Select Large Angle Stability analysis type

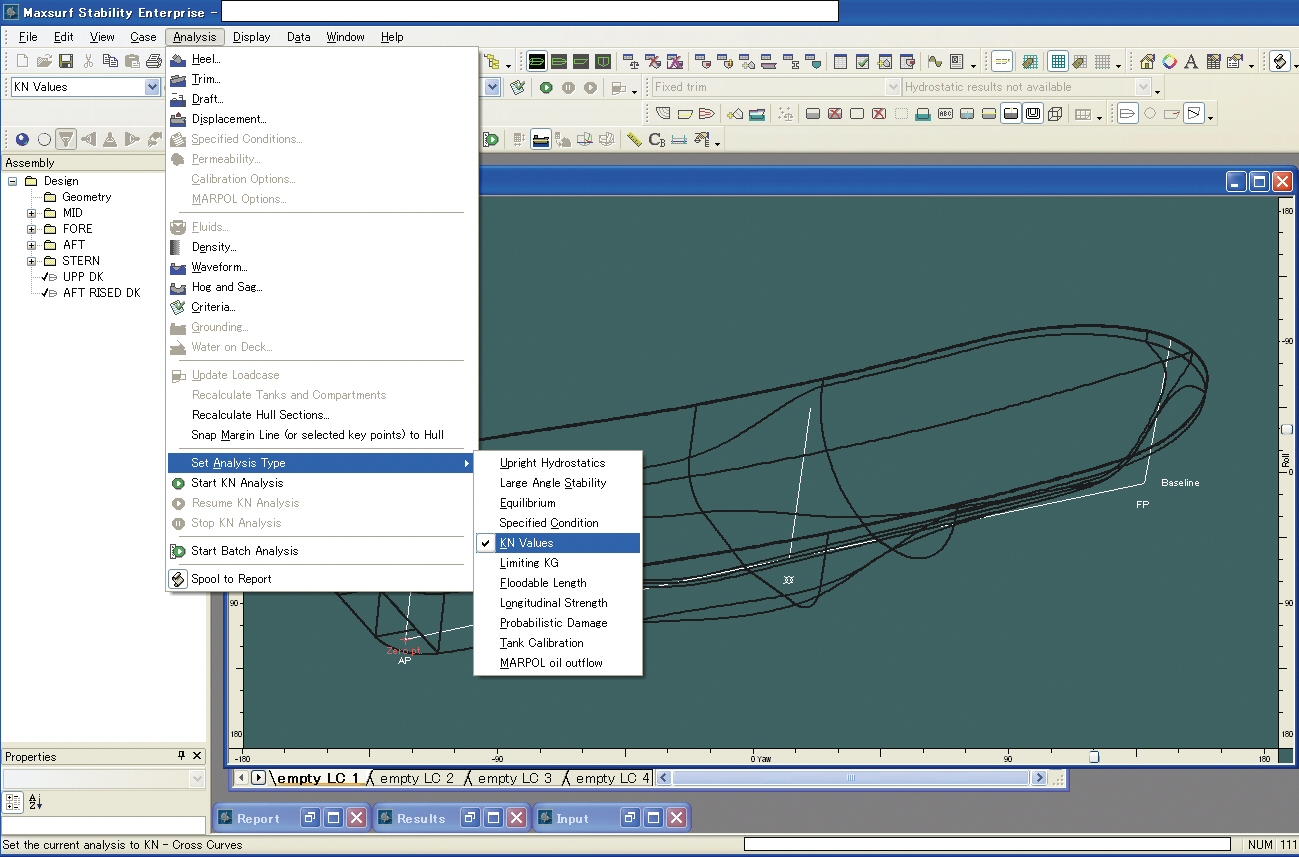[553, 483]
